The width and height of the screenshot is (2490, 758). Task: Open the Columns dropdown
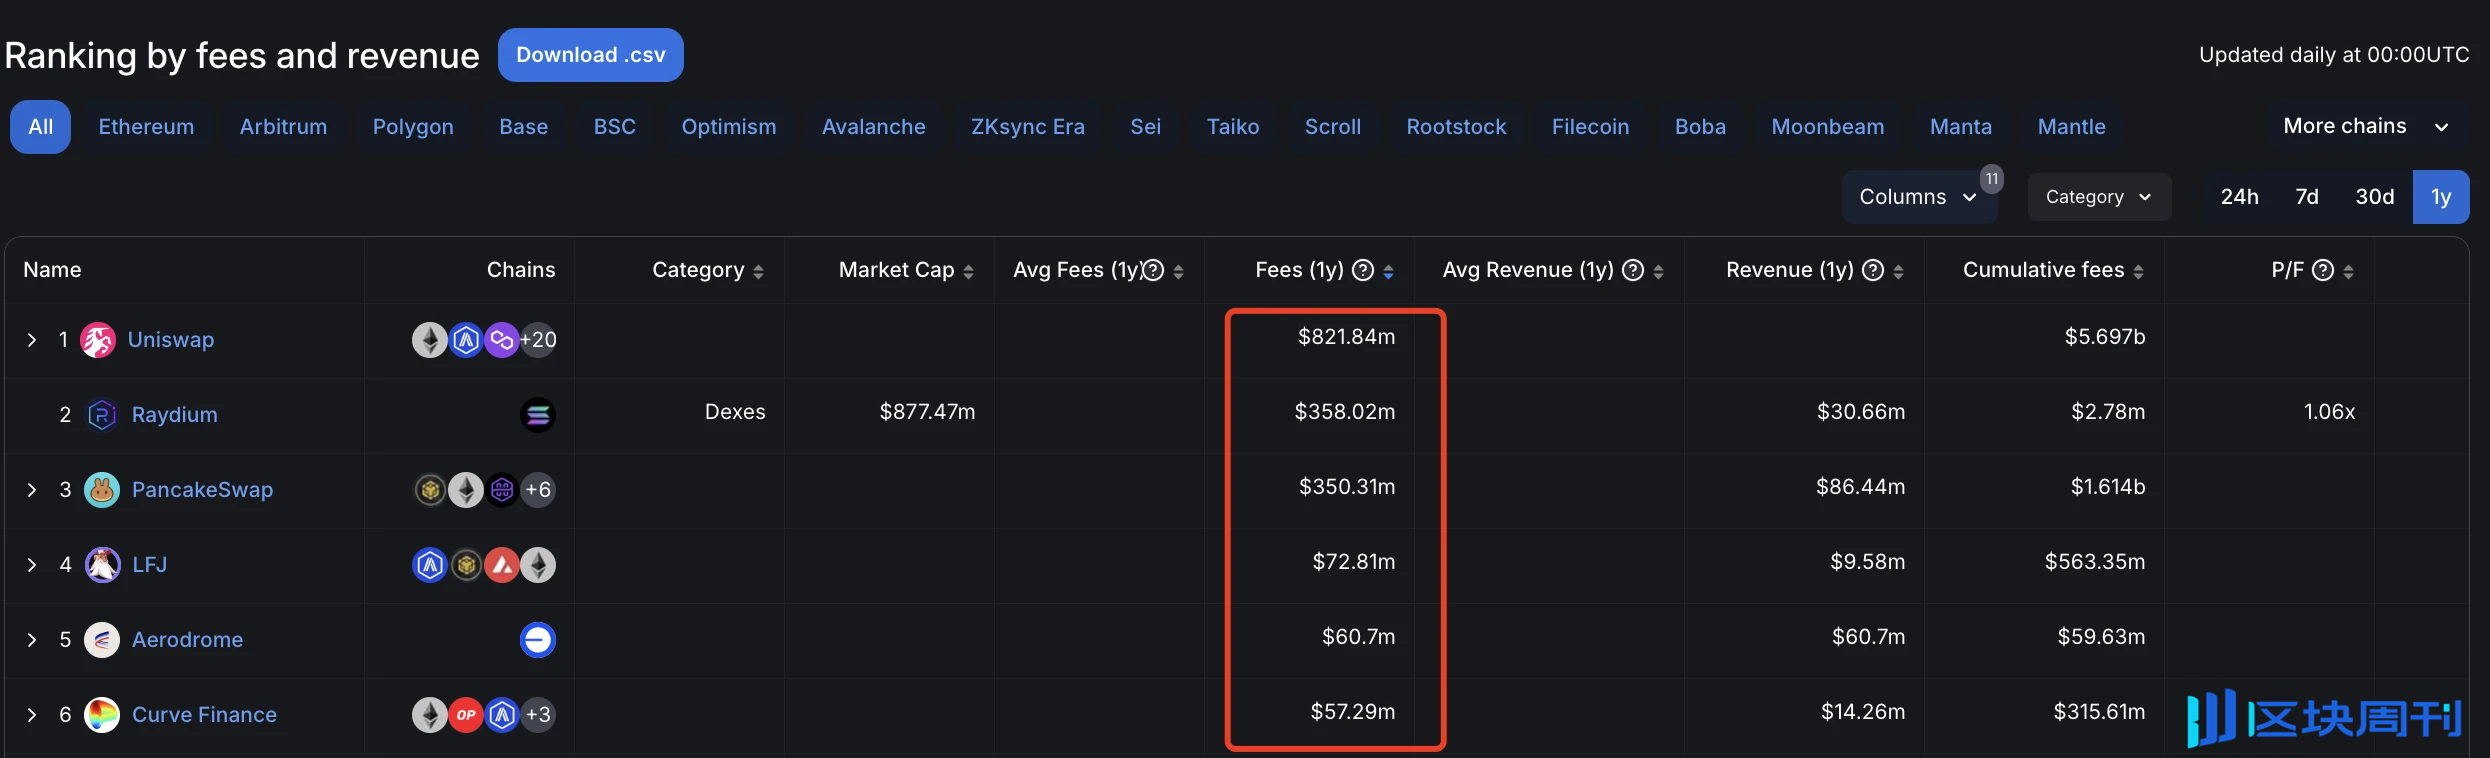pyautogui.click(x=1918, y=197)
